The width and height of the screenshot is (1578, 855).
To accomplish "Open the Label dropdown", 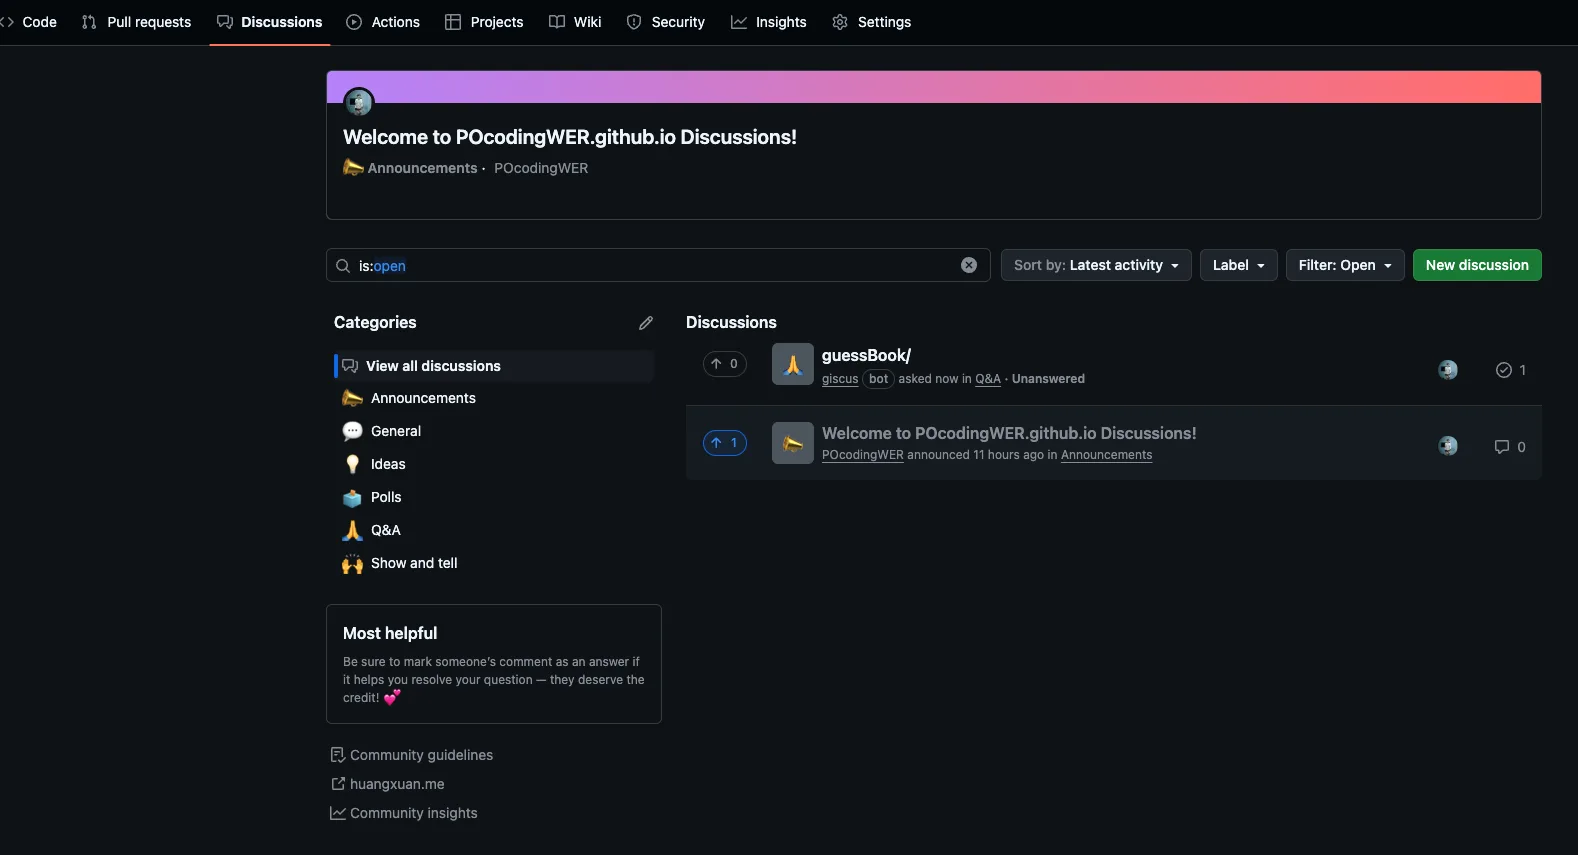I will 1239,265.
